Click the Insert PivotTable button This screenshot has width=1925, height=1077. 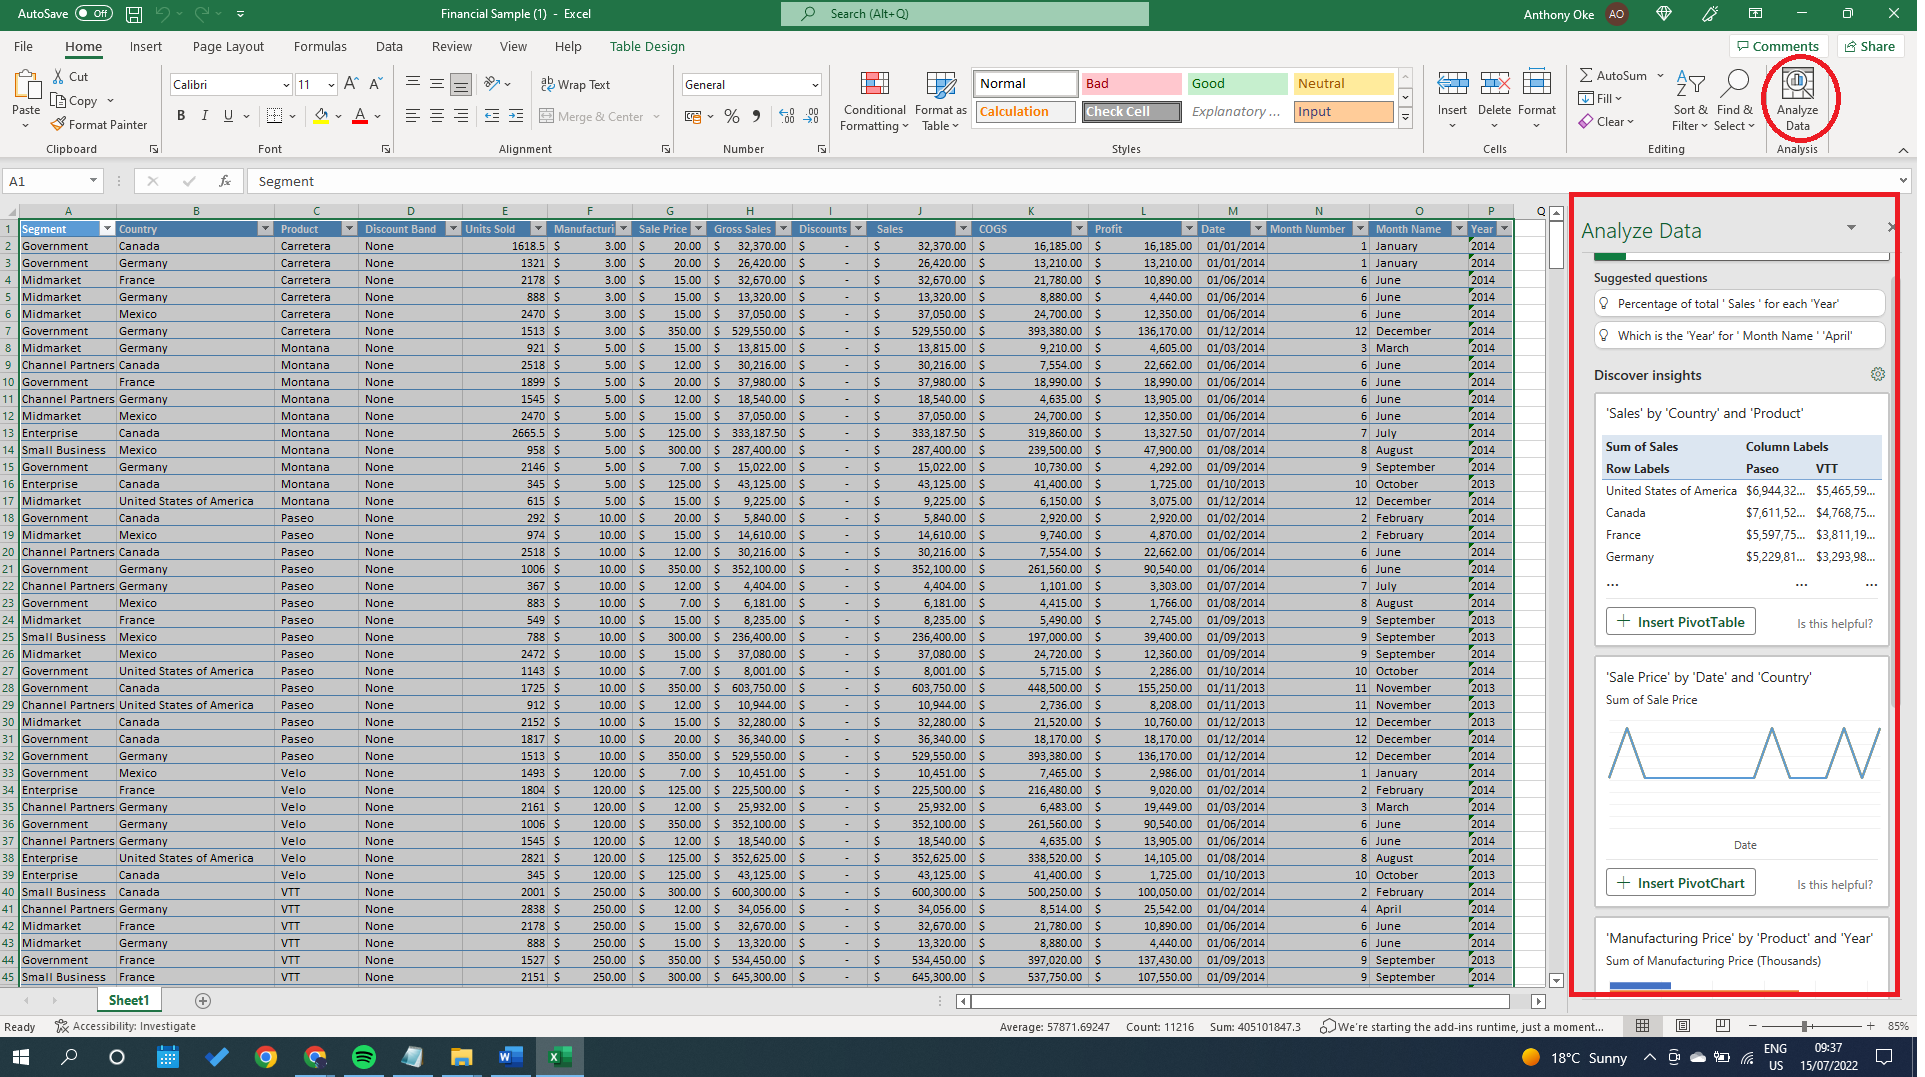pos(1680,621)
